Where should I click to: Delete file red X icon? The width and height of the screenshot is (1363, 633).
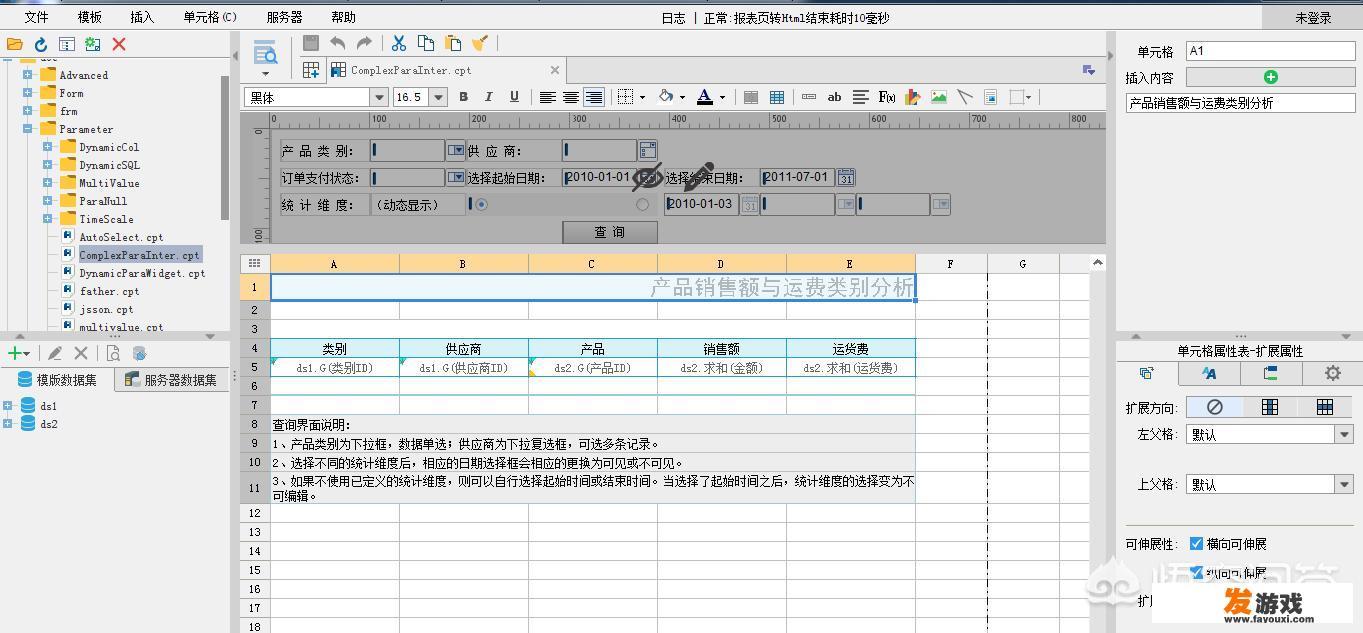pyautogui.click(x=119, y=44)
